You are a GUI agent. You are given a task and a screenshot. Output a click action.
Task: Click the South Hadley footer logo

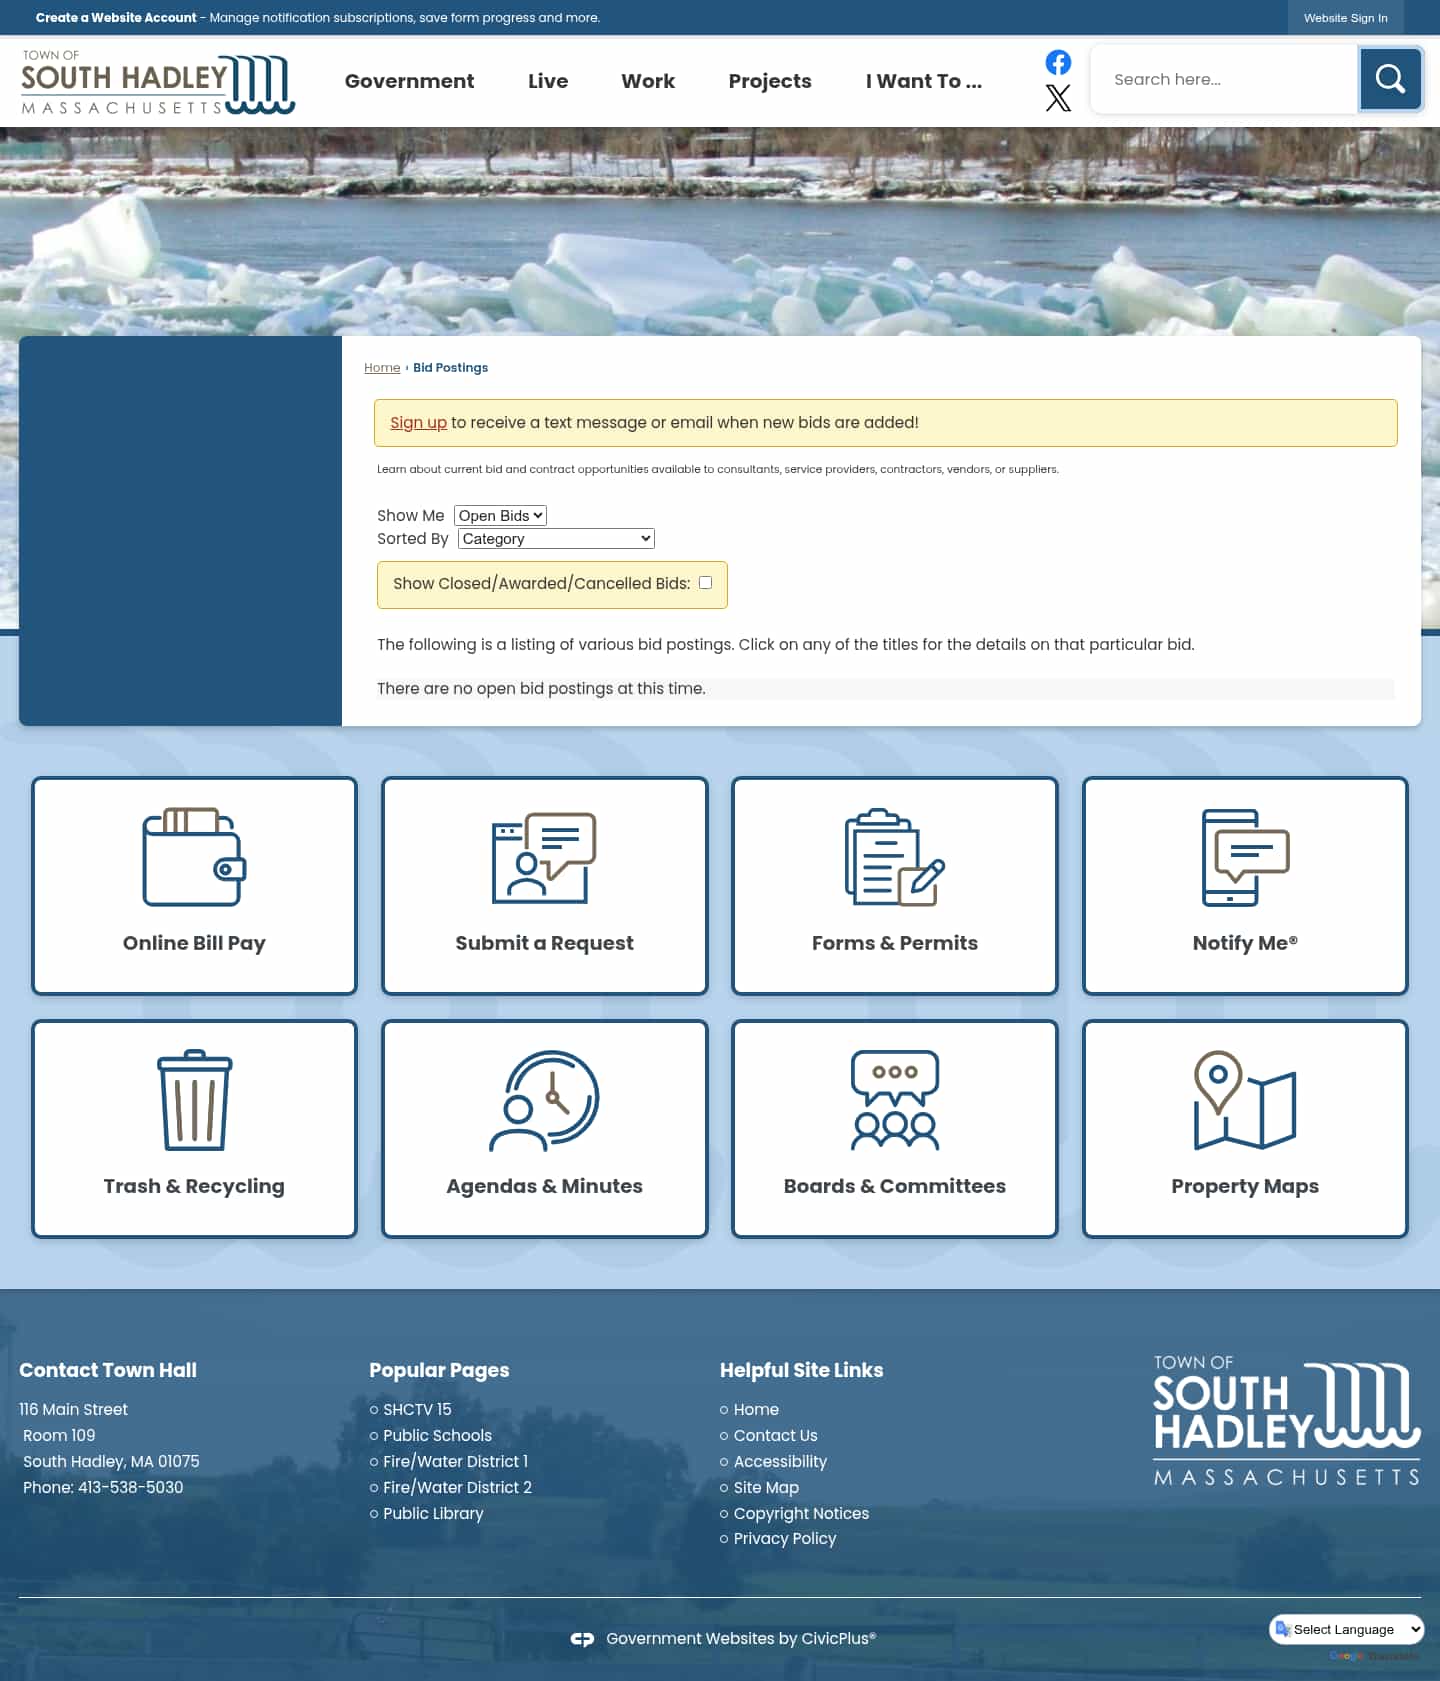pos(1287,1419)
